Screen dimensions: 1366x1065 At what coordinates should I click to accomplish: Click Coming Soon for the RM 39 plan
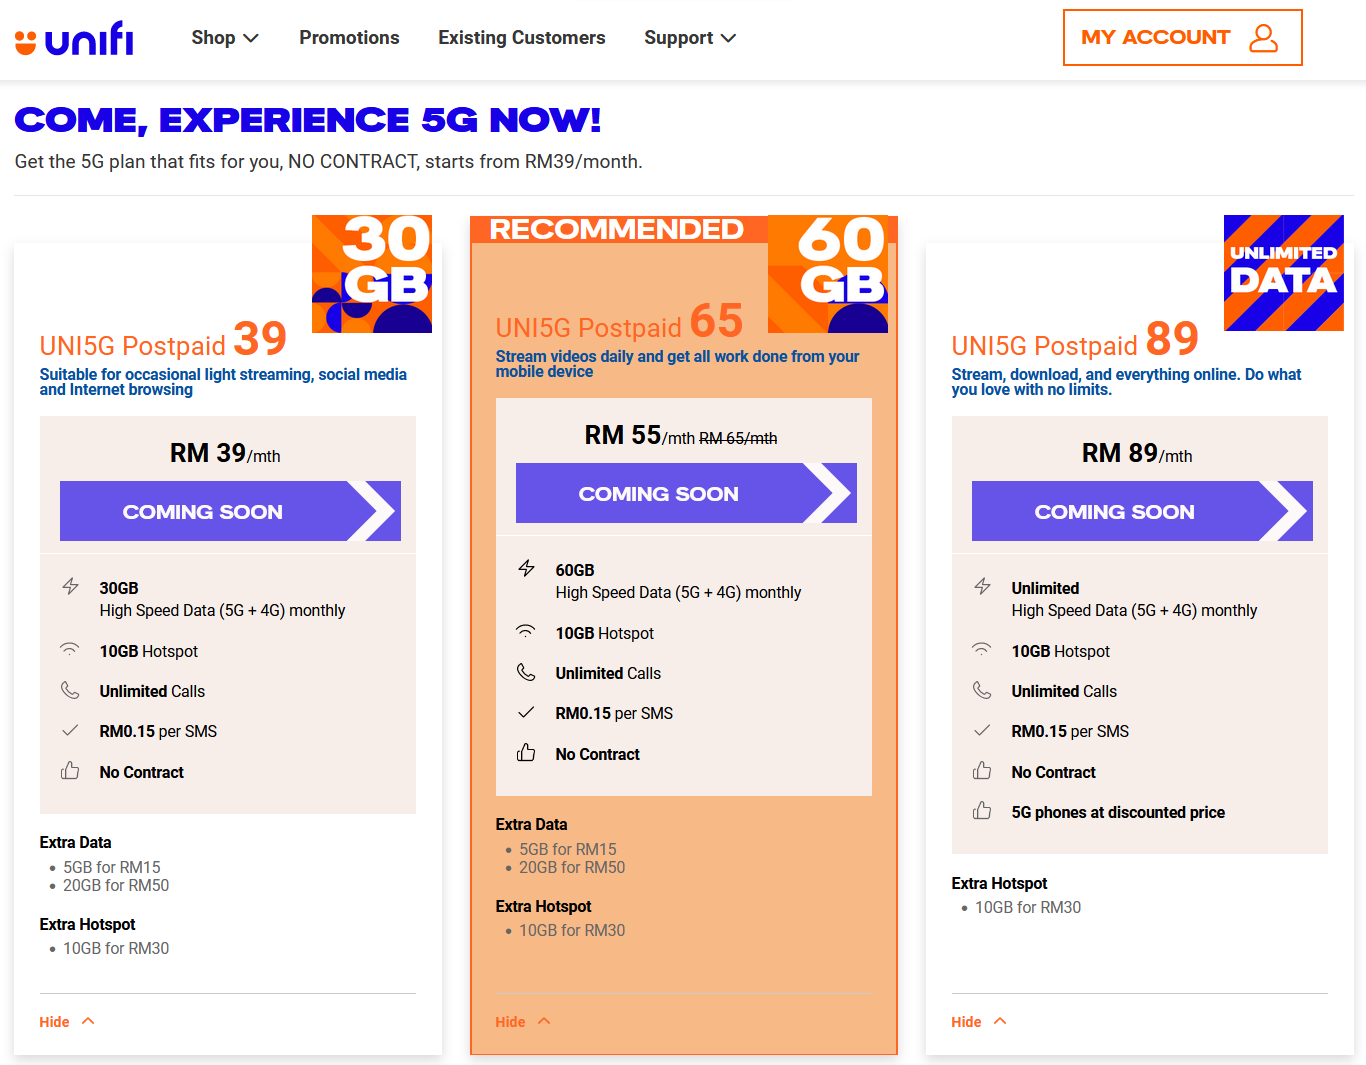[230, 511]
